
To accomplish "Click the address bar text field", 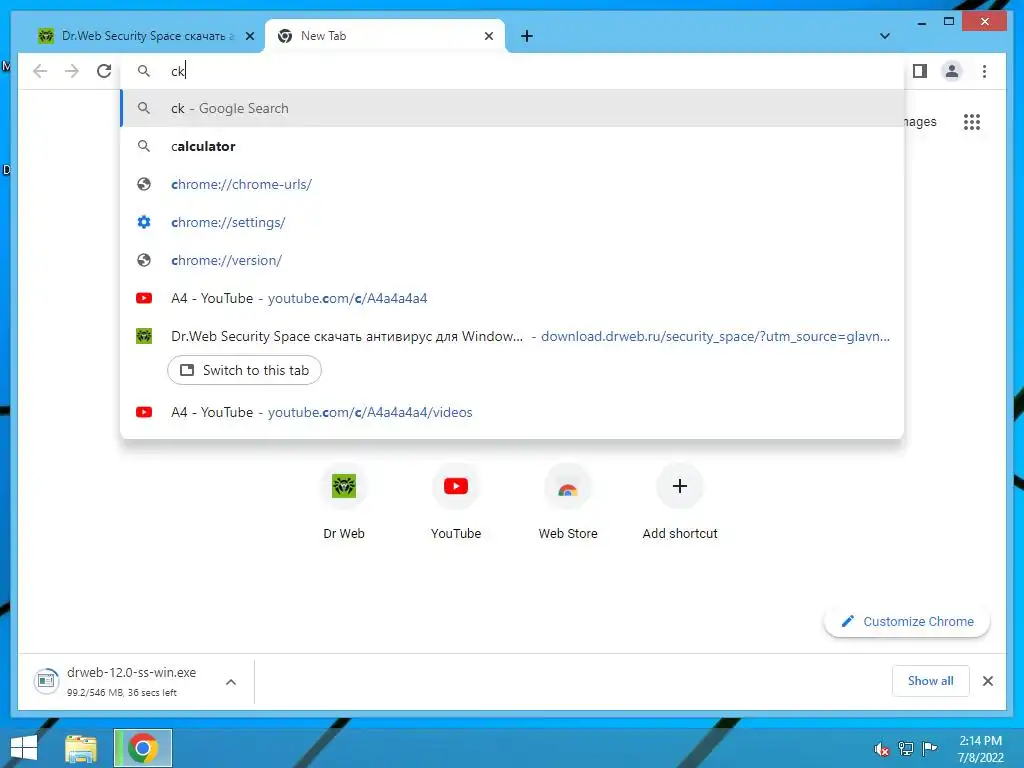I will click(512, 71).
